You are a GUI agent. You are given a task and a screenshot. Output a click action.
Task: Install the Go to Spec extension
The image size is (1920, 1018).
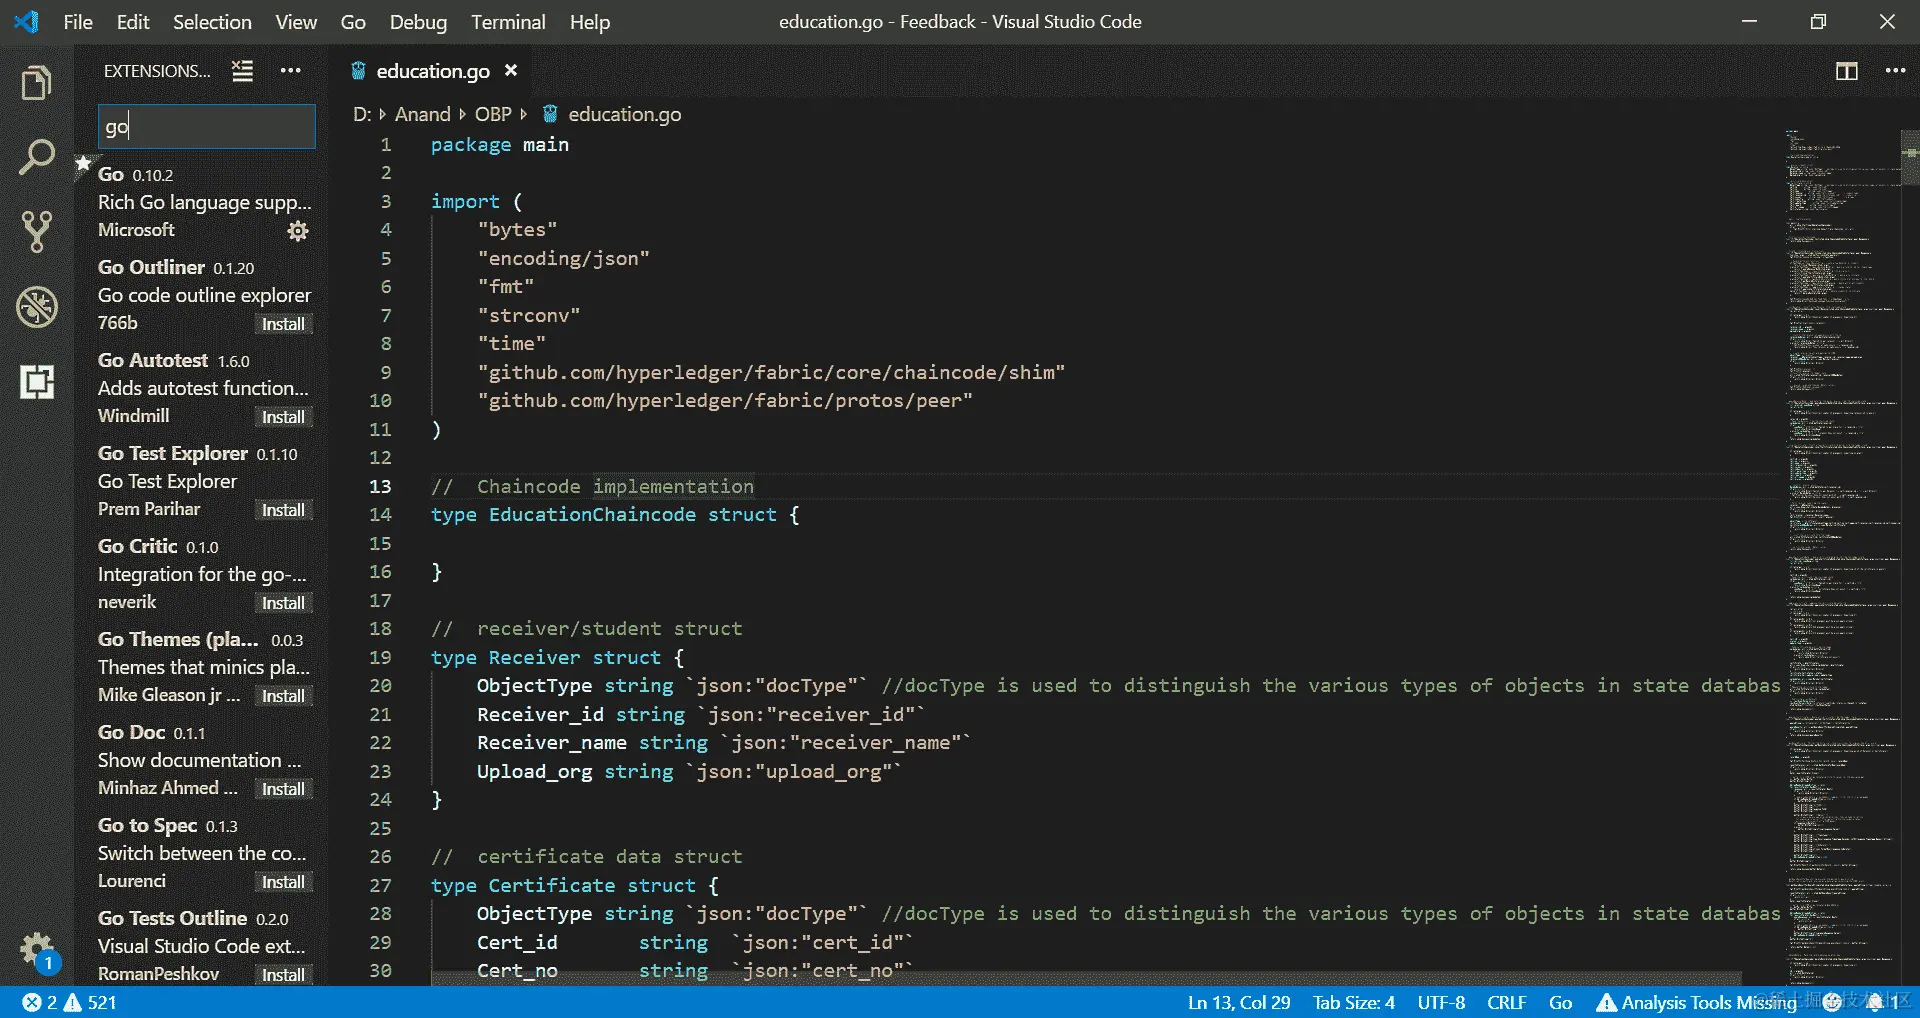click(x=283, y=882)
